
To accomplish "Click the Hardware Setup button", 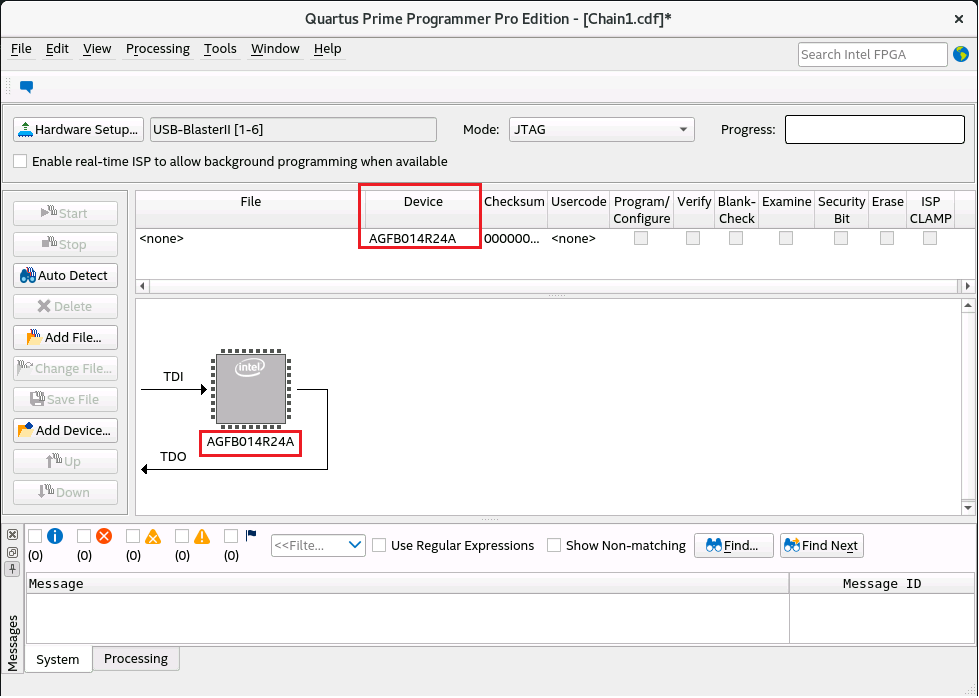I will click(78, 129).
